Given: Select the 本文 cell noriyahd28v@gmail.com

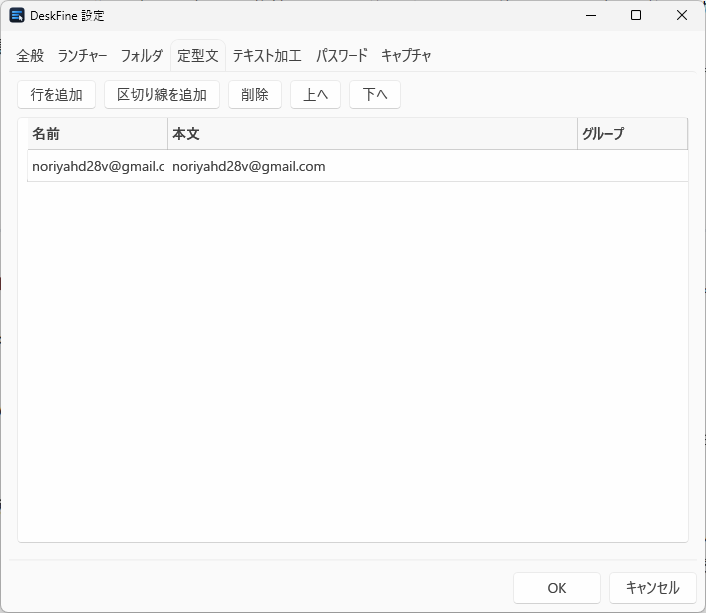Looking at the screenshot, I should (x=372, y=166).
